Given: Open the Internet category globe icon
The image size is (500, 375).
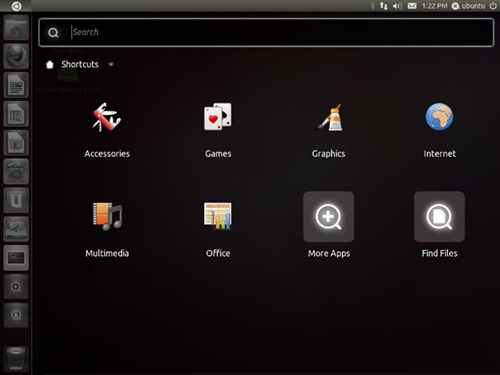Looking at the screenshot, I should (439, 117).
